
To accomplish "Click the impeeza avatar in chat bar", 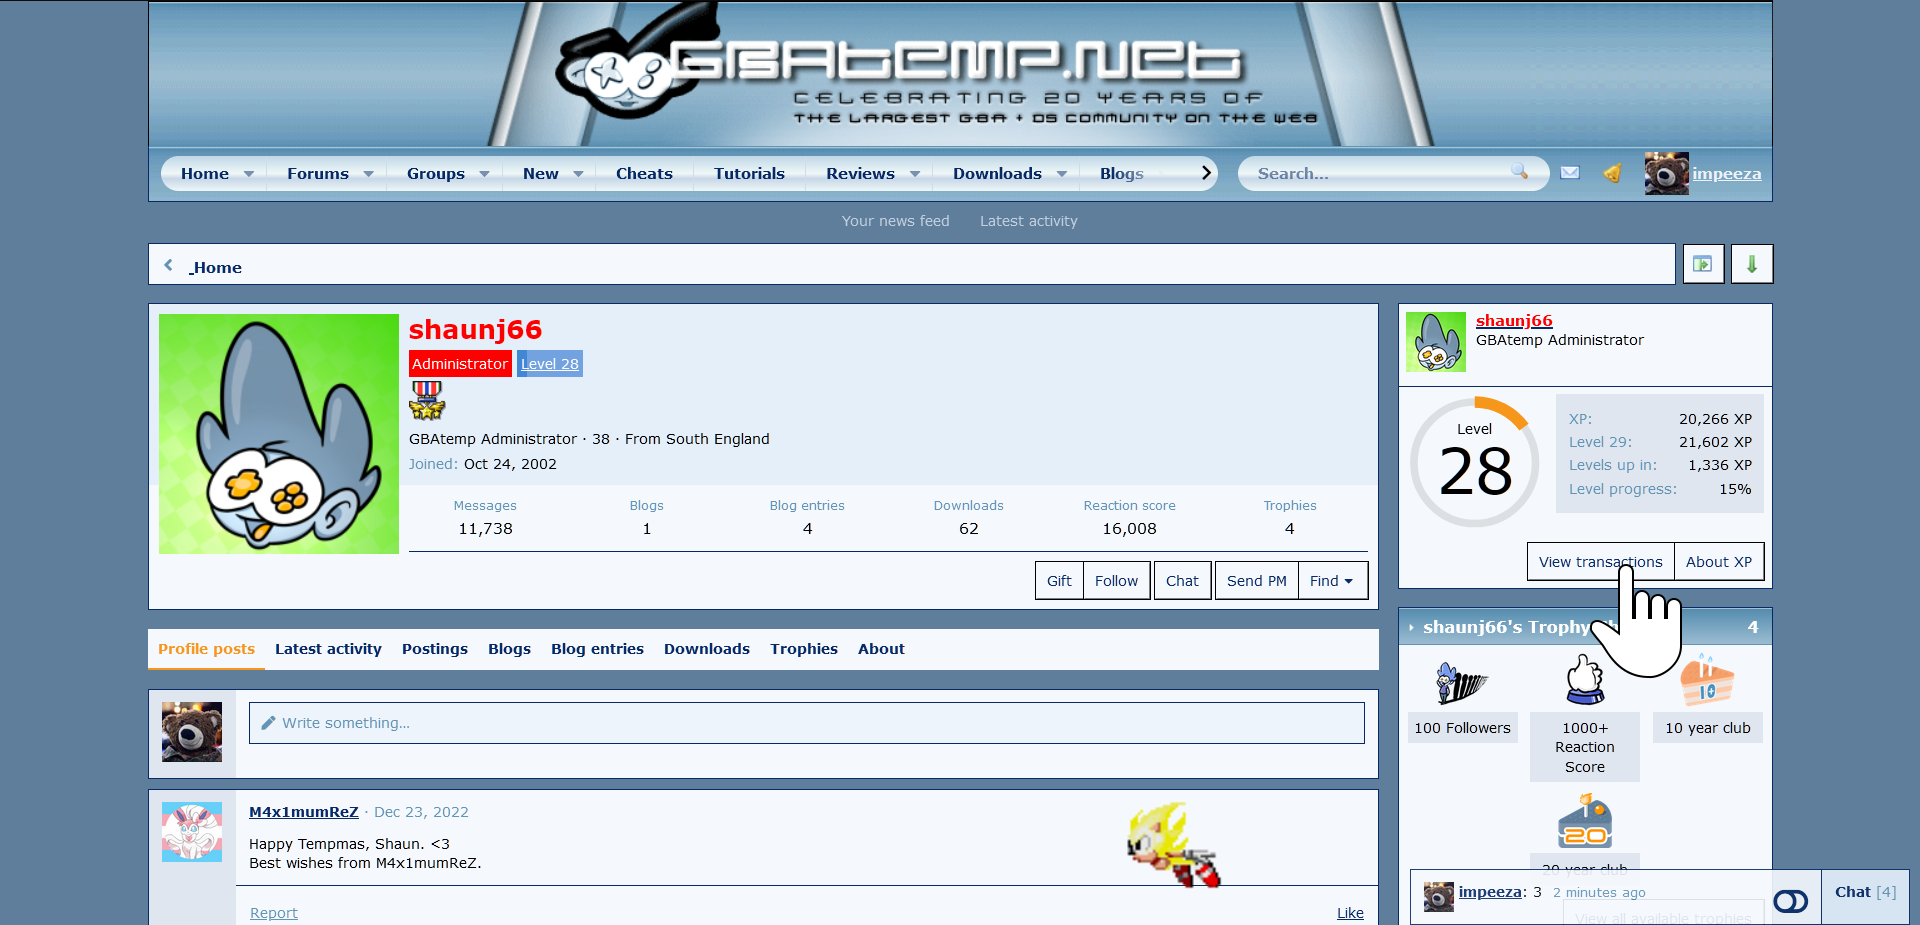I will 1439,897.
